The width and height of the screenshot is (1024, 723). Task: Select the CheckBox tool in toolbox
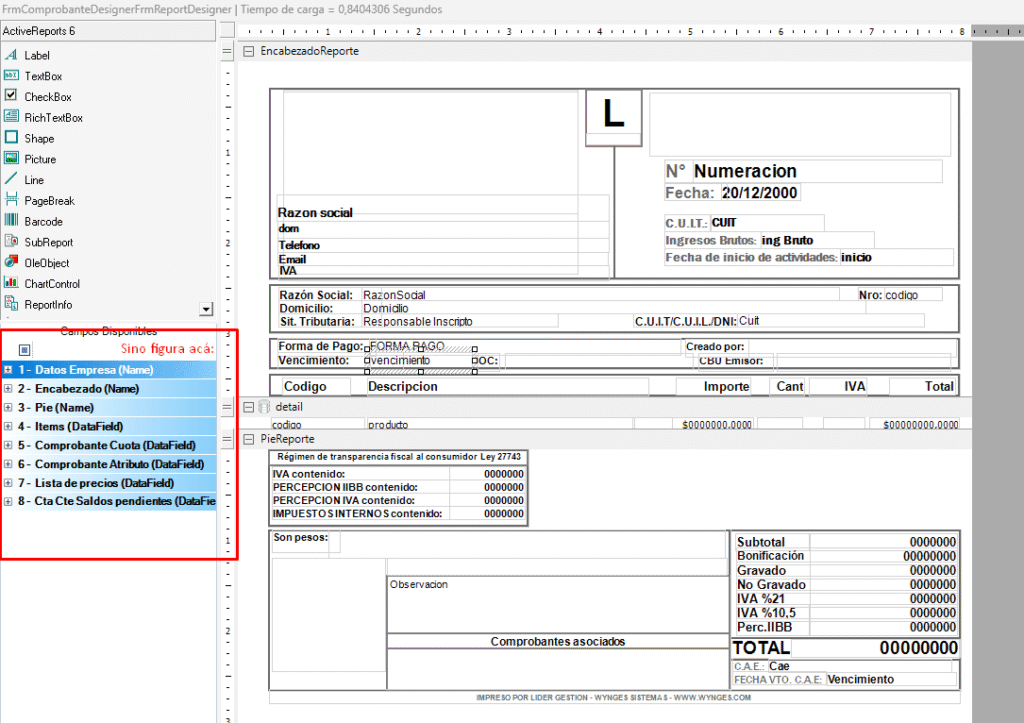pos(12,96)
